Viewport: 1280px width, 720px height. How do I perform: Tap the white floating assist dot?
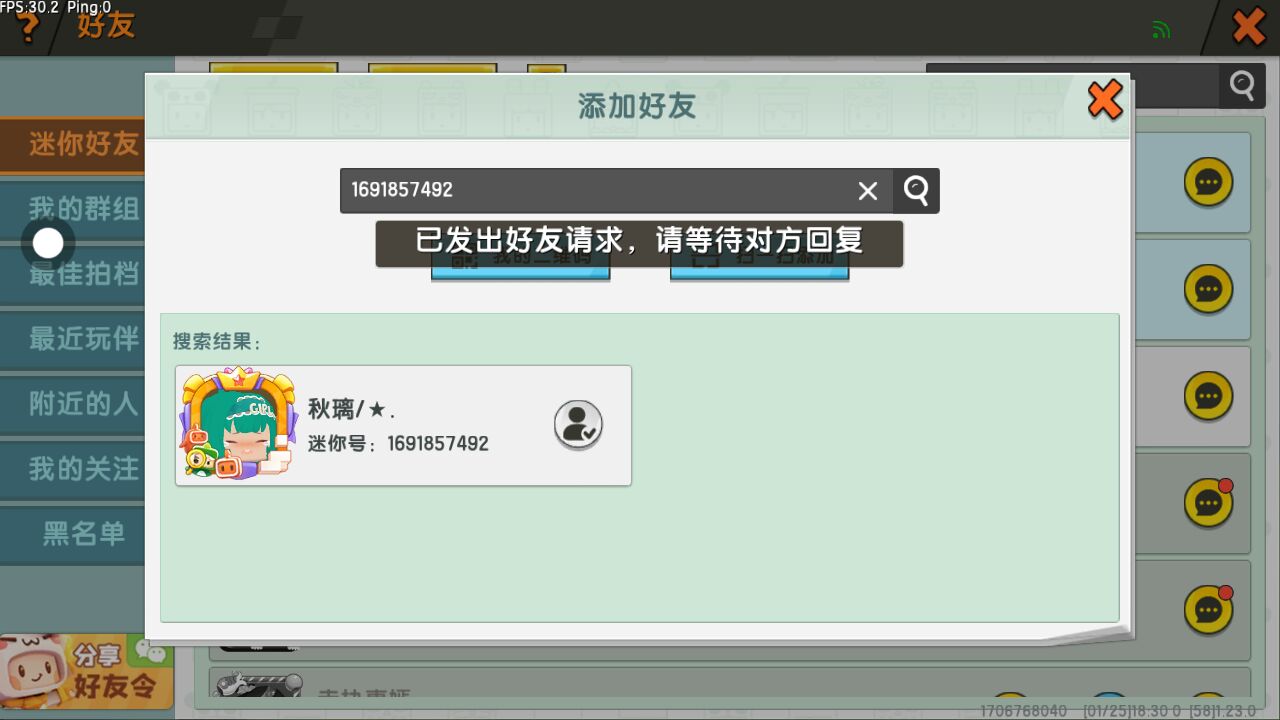pos(48,243)
